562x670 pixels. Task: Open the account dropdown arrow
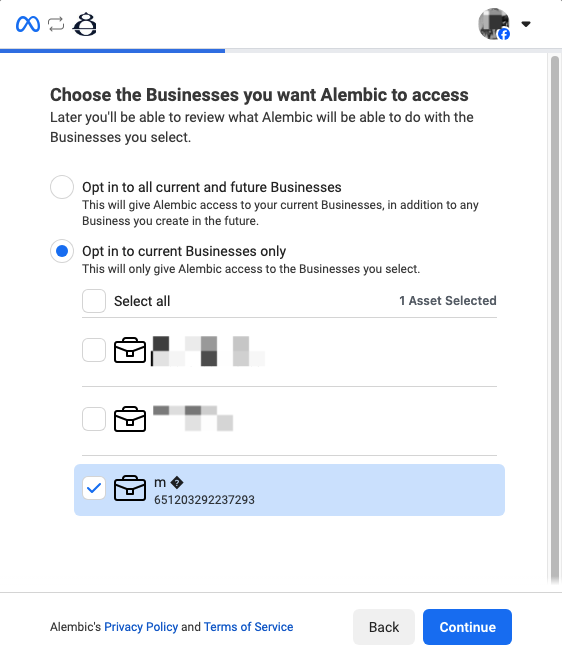pos(526,24)
